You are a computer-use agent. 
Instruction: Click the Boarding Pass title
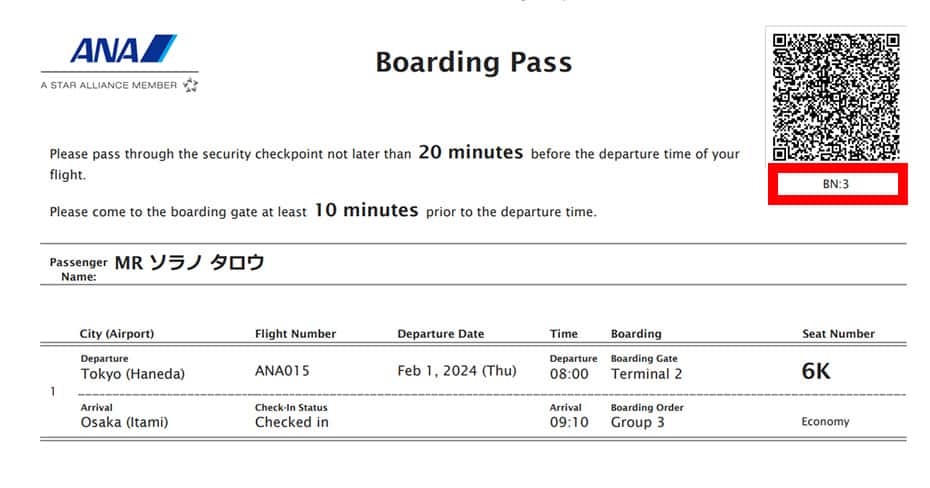(474, 62)
